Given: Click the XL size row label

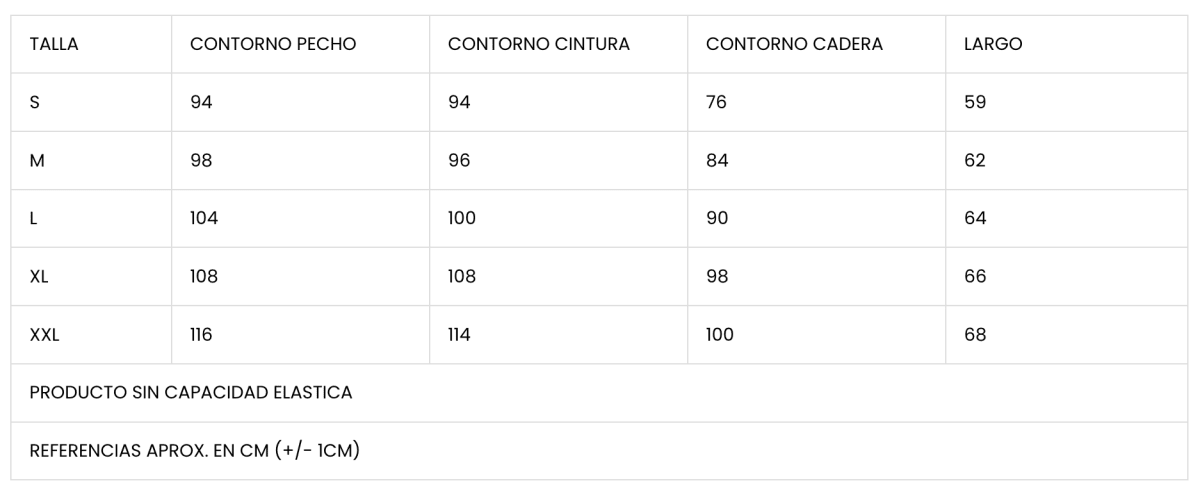Looking at the screenshot, I should click(x=39, y=276).
